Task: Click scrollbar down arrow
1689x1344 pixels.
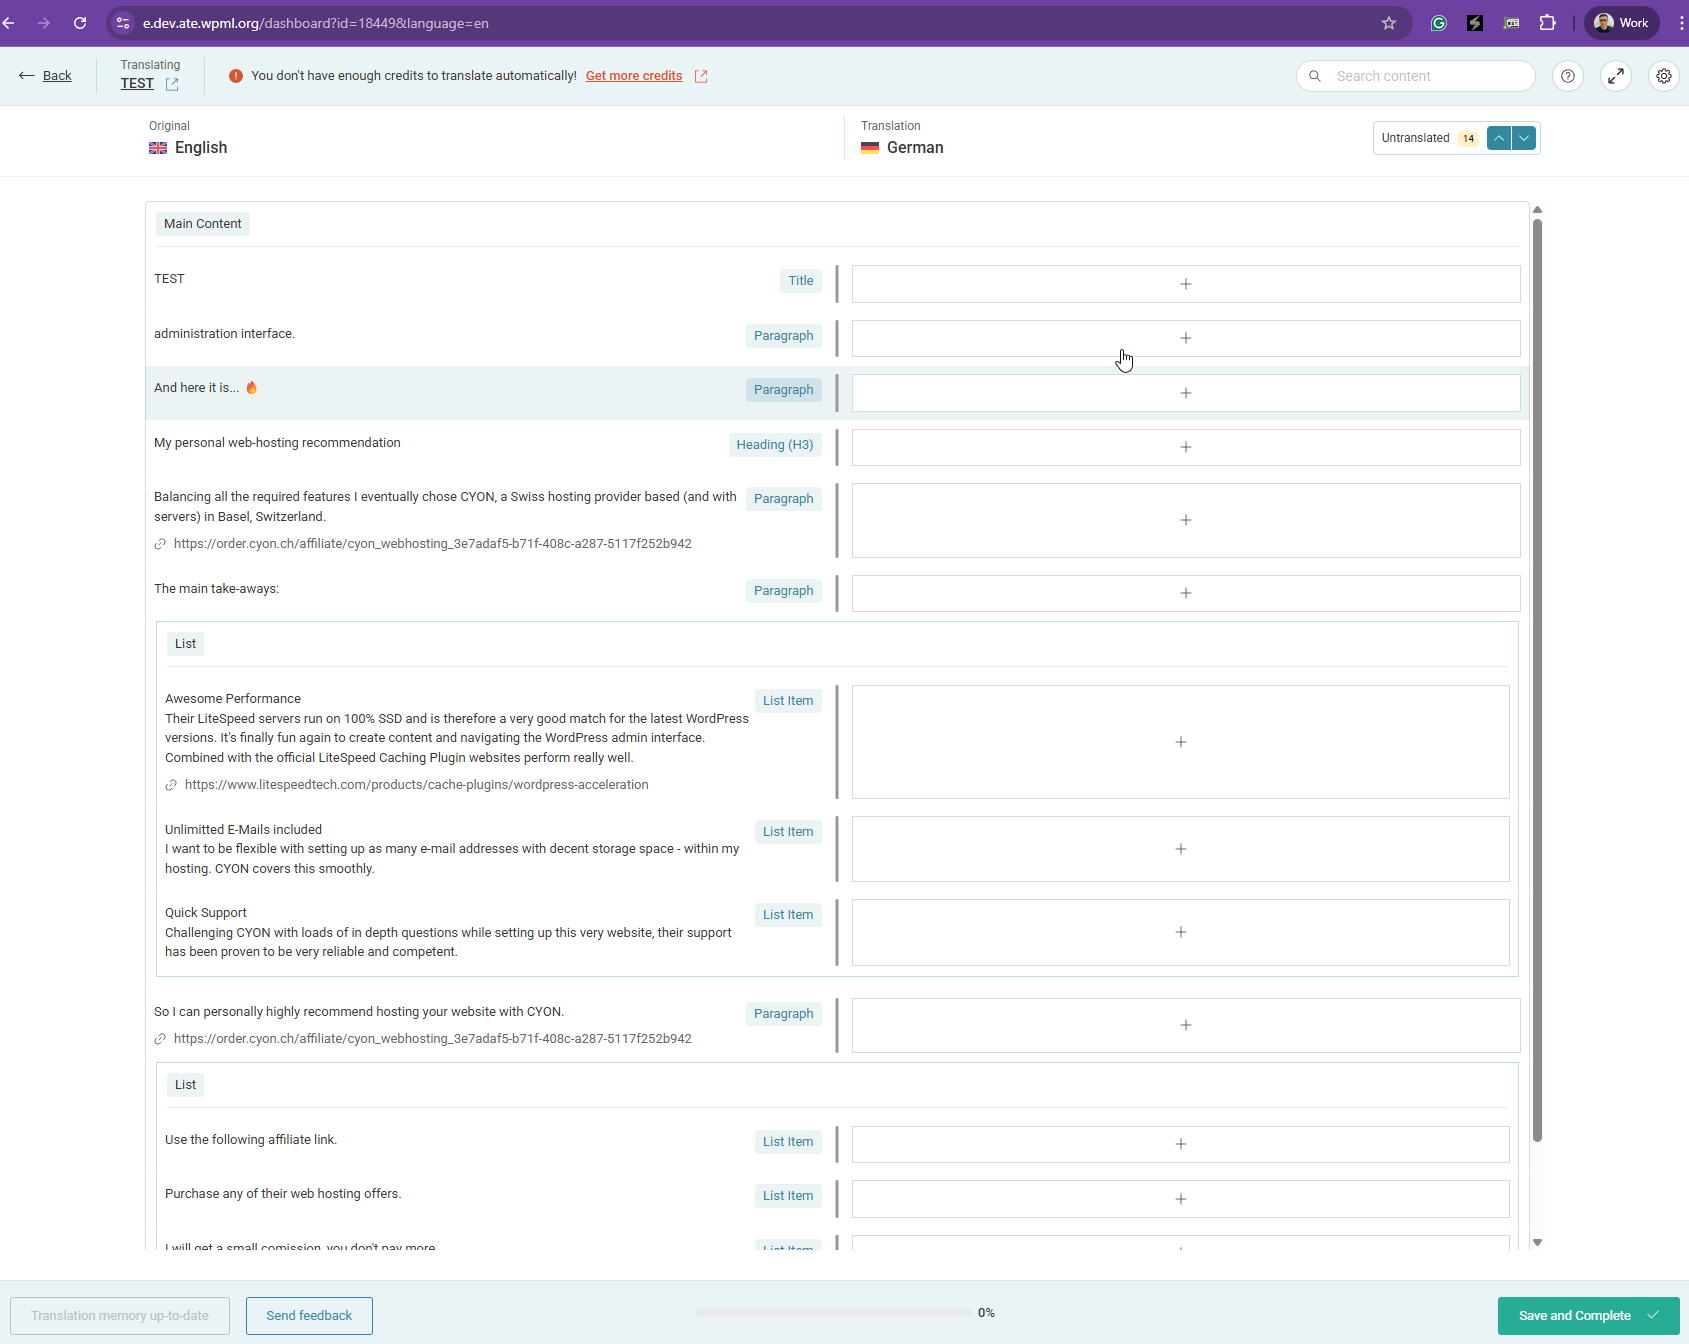Action: pos(1537,1243)
